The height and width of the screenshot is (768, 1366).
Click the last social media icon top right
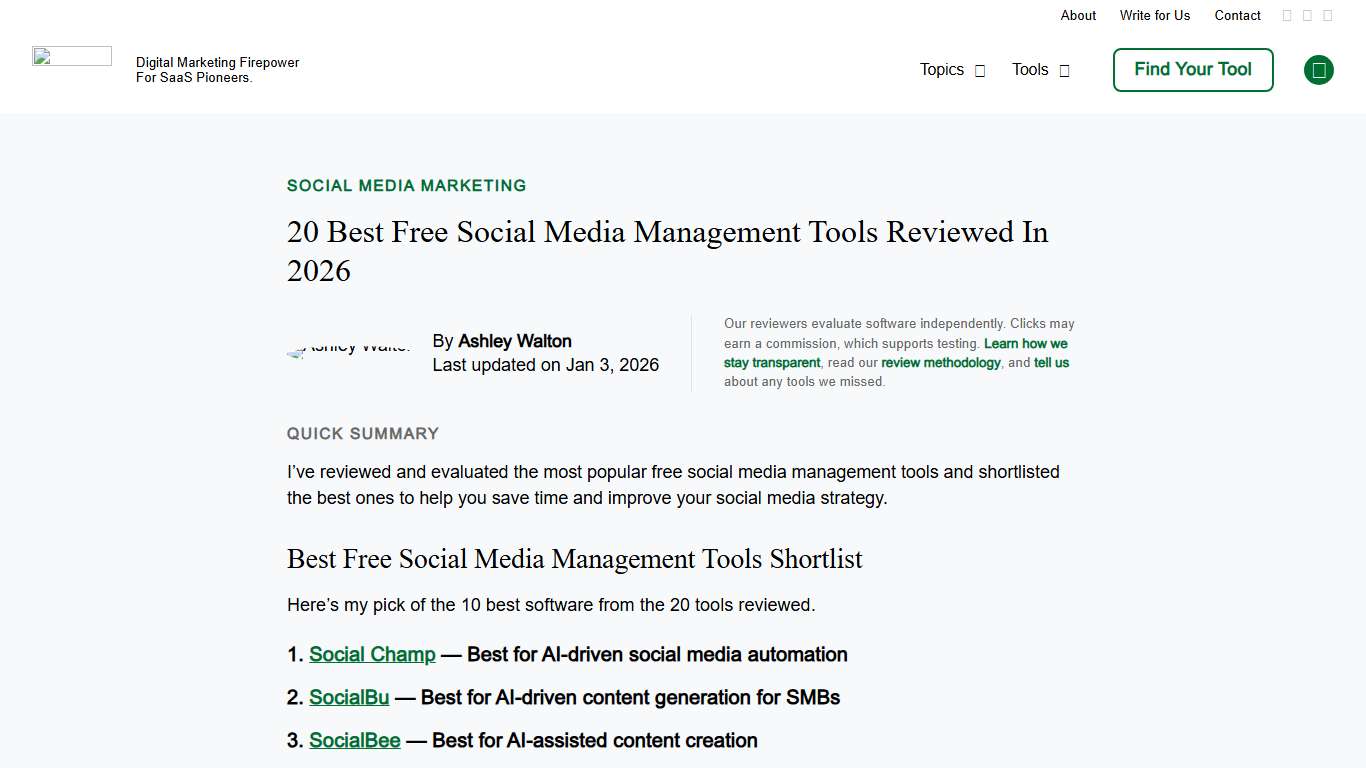1327,15
